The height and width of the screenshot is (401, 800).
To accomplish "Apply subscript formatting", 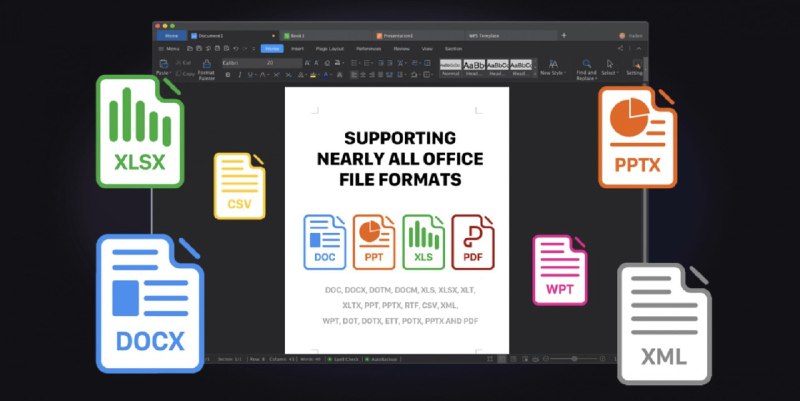I will coord(288,75).
